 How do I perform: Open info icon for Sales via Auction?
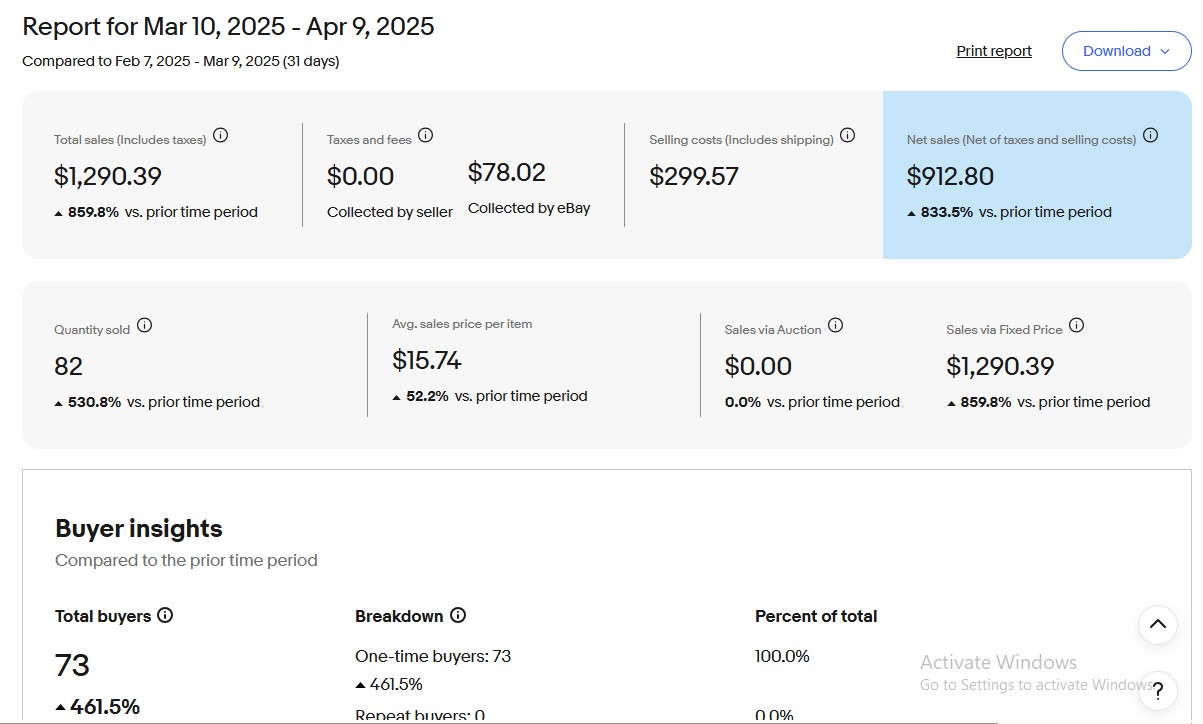tap(836, 325)
